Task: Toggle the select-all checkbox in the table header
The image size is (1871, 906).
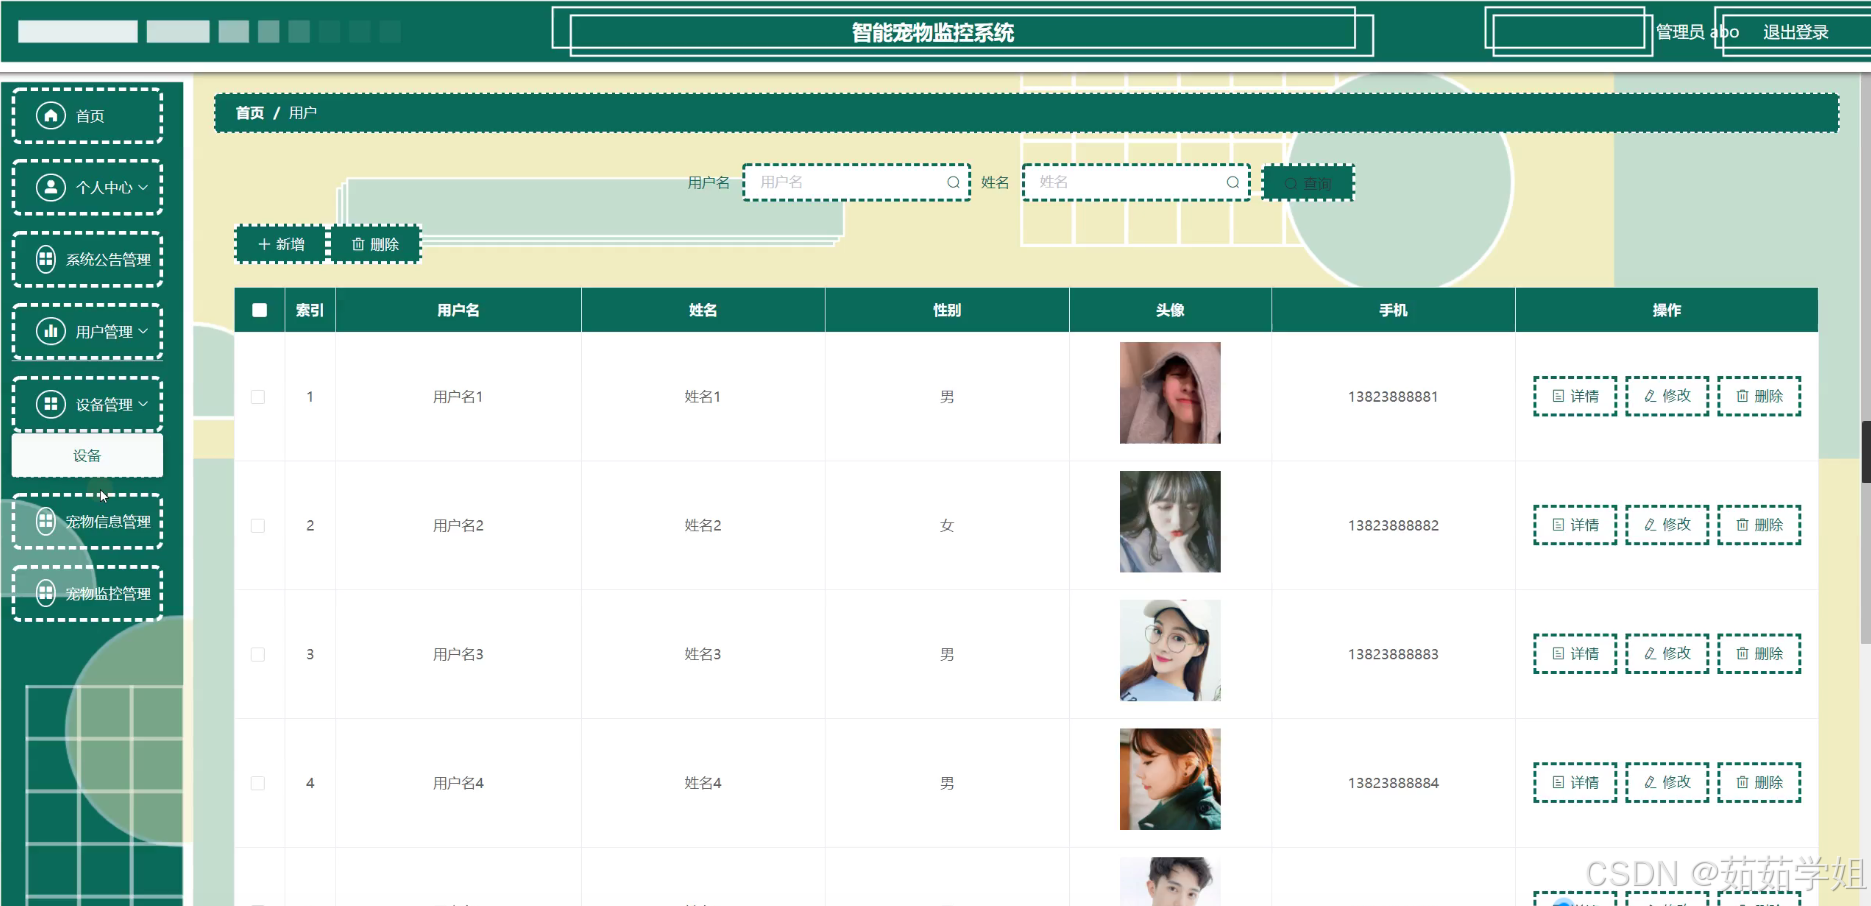Action: coord(260,310)
